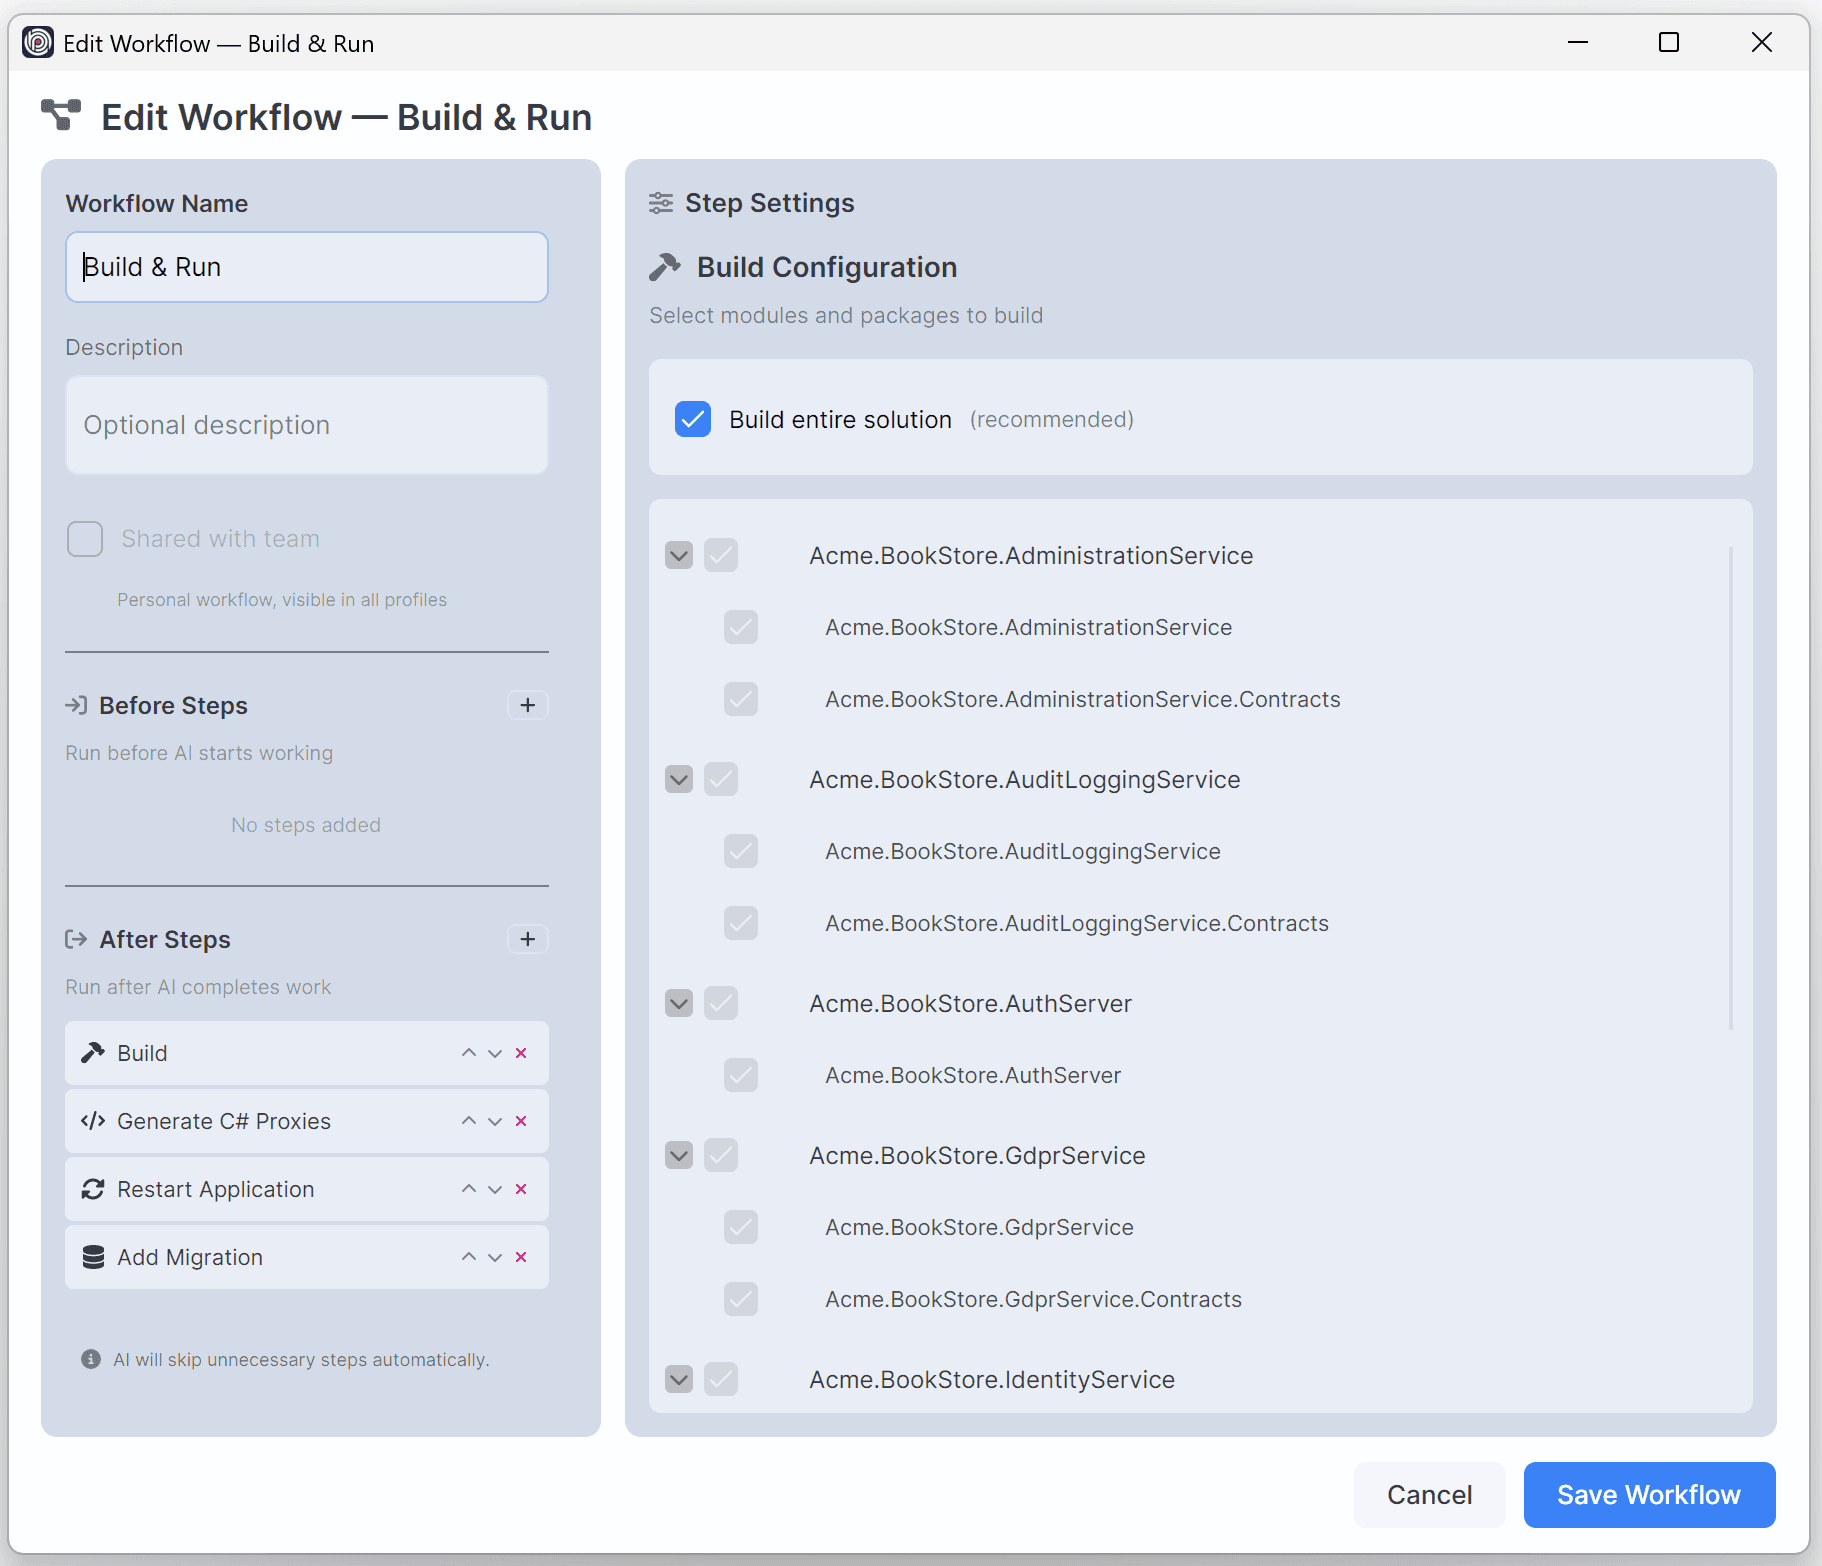
Task: Select the Generate C# Proxies step
Action: click(x=307, y=1121)
